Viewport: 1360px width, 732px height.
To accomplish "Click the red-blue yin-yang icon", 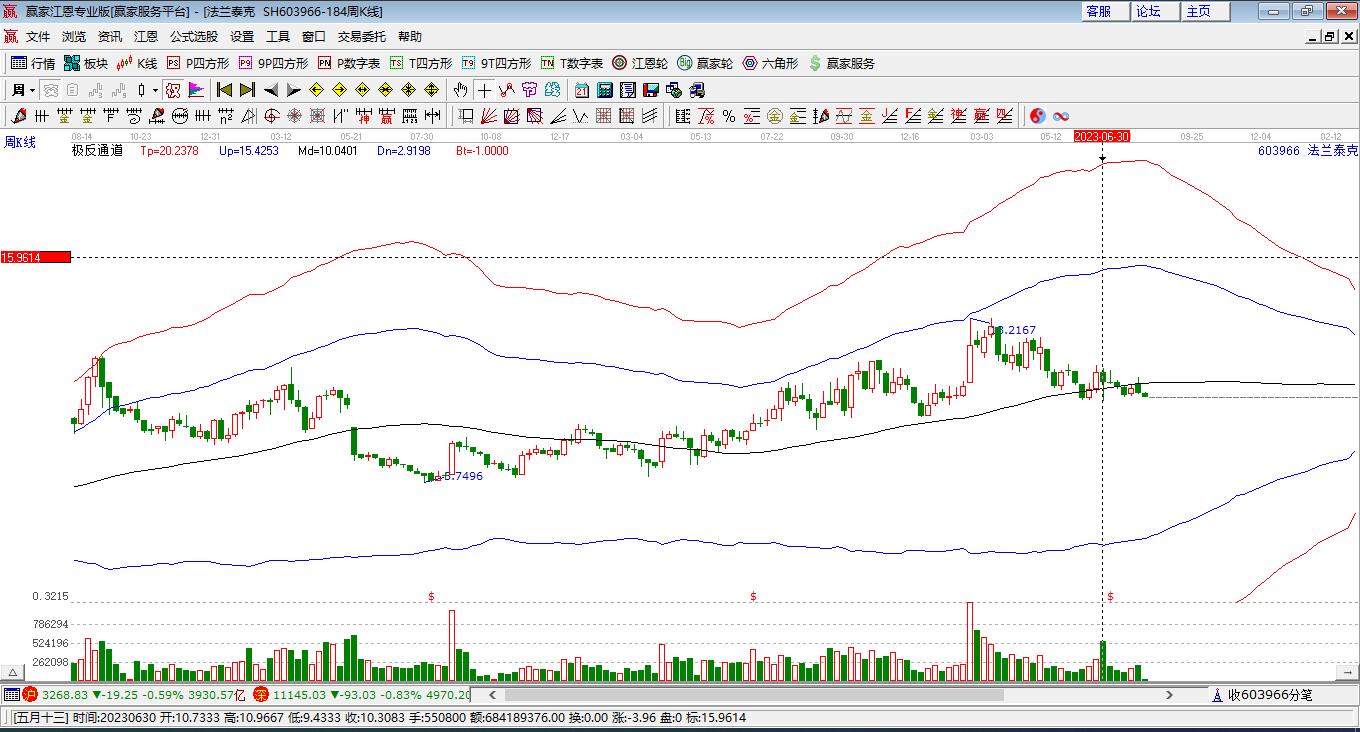I will point(1038,116).
